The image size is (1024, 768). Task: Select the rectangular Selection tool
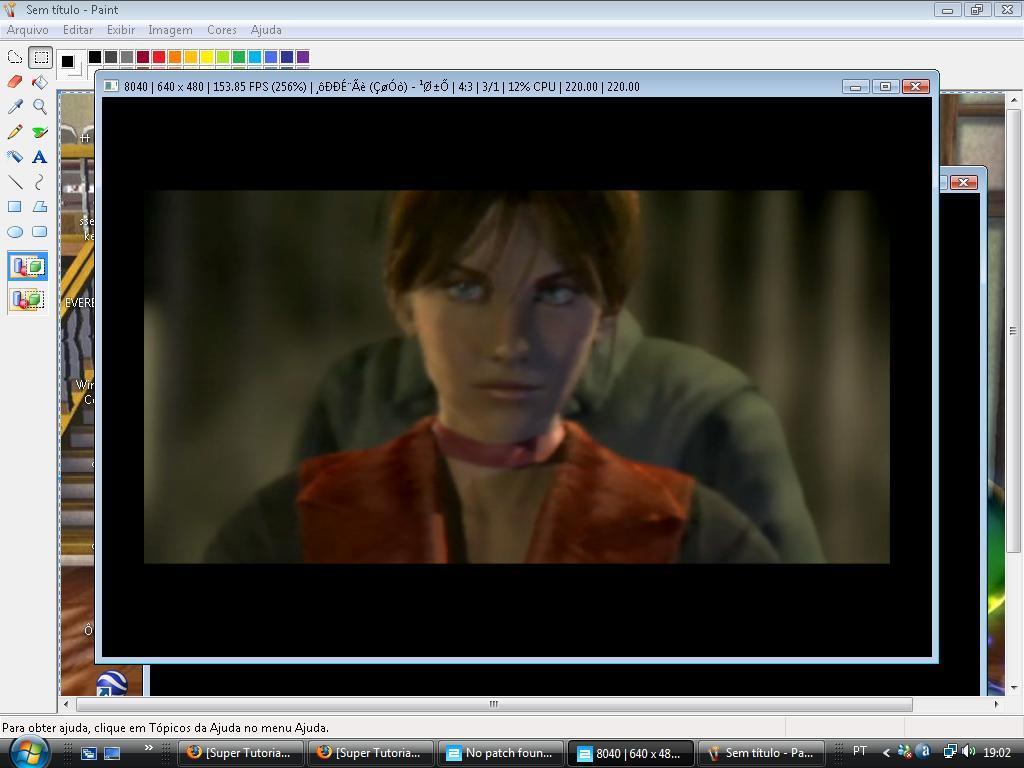(40, 57)
